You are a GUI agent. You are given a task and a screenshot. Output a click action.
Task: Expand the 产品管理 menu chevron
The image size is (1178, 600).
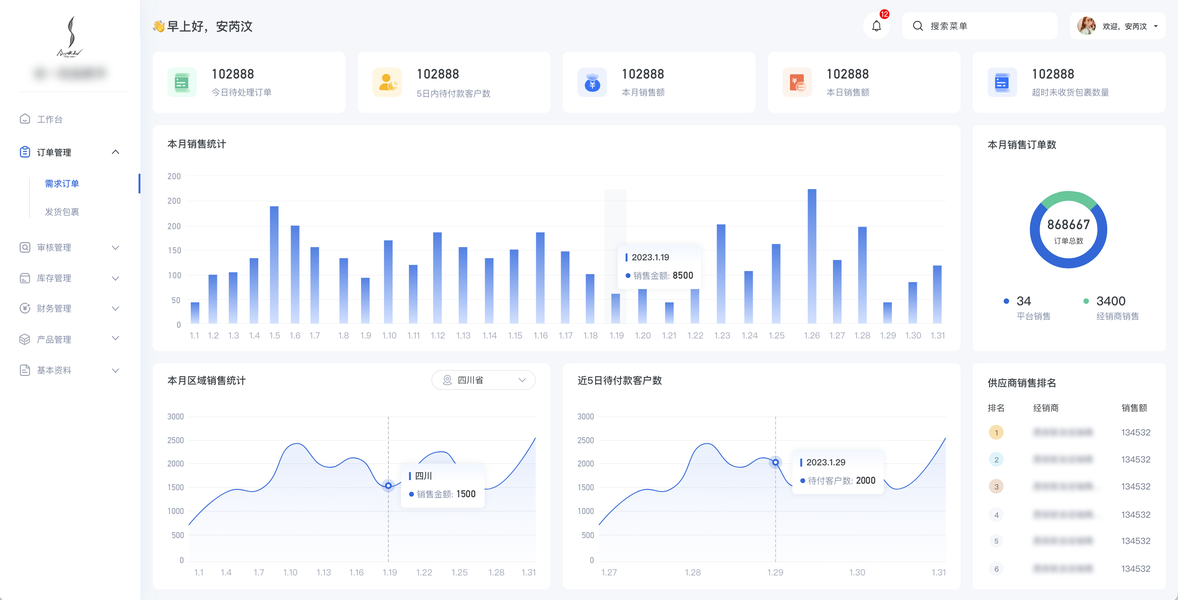pos(115,339)
